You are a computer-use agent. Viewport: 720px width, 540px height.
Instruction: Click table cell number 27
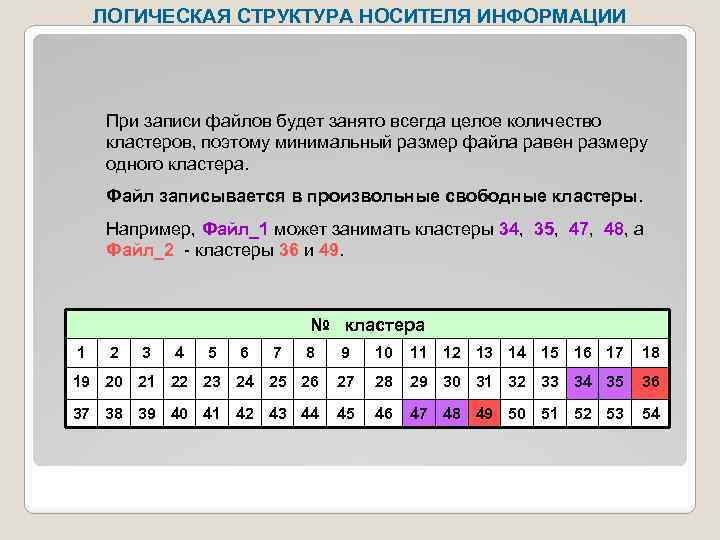coord(345,382)
